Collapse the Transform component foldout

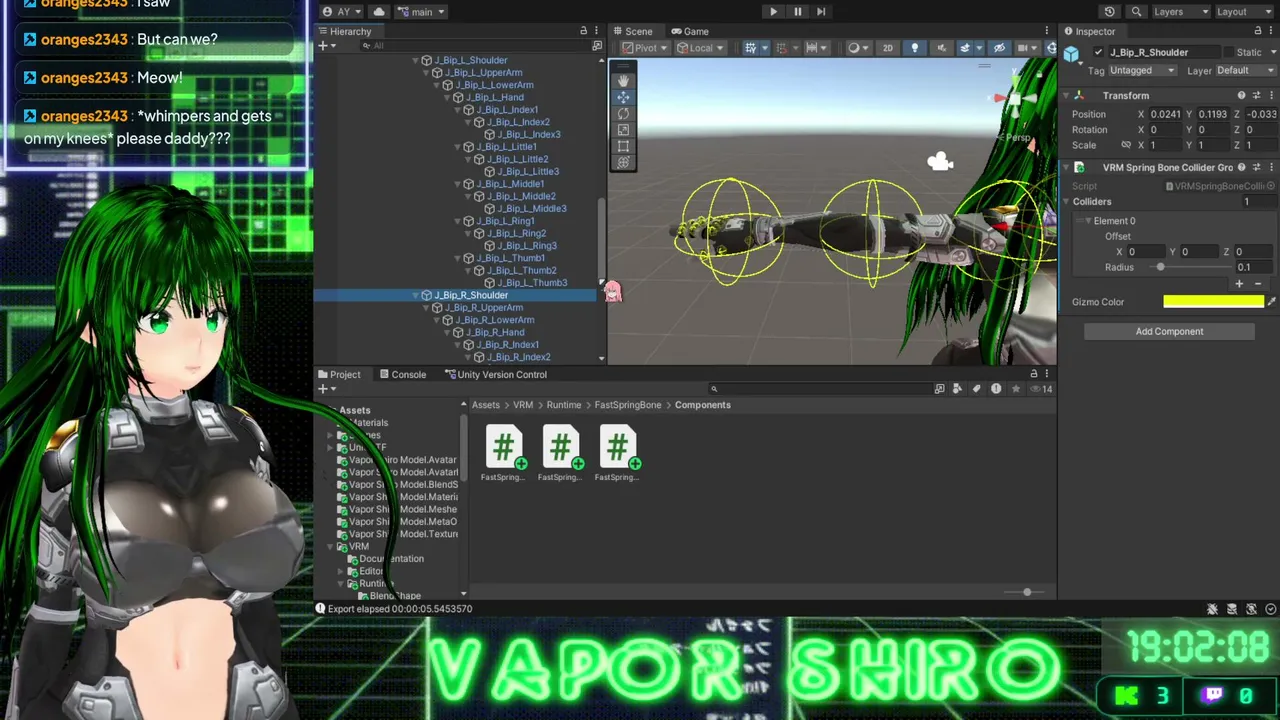pos(1066,96)
